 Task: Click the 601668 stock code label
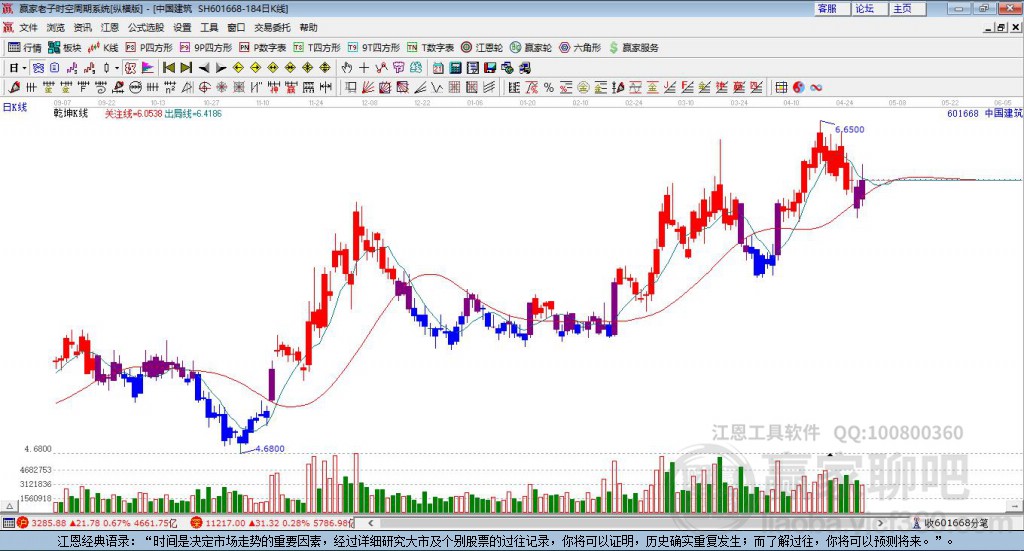(x=963, y=114)
